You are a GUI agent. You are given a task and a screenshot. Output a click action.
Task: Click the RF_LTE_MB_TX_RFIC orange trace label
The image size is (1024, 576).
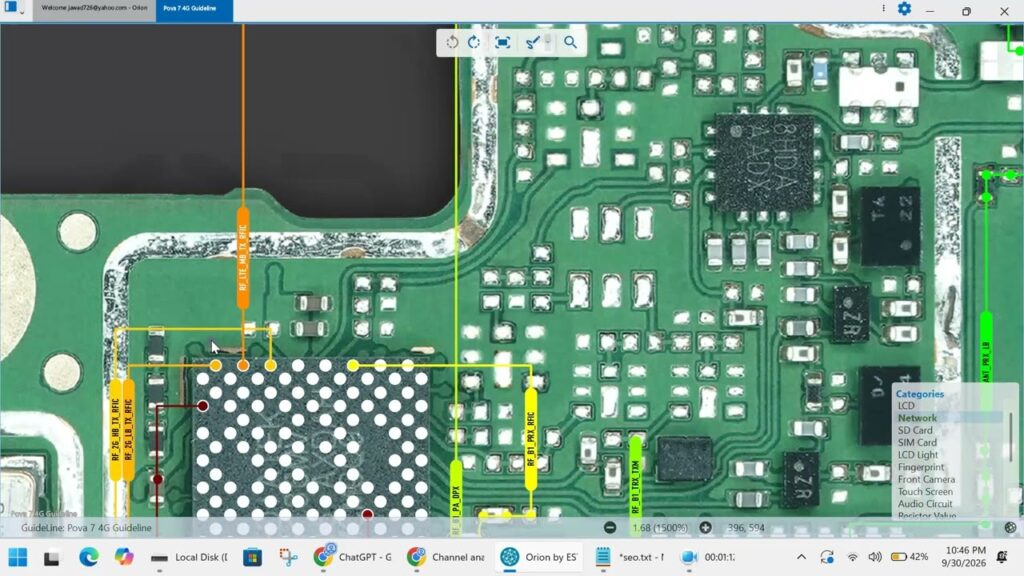coord(243,259)
